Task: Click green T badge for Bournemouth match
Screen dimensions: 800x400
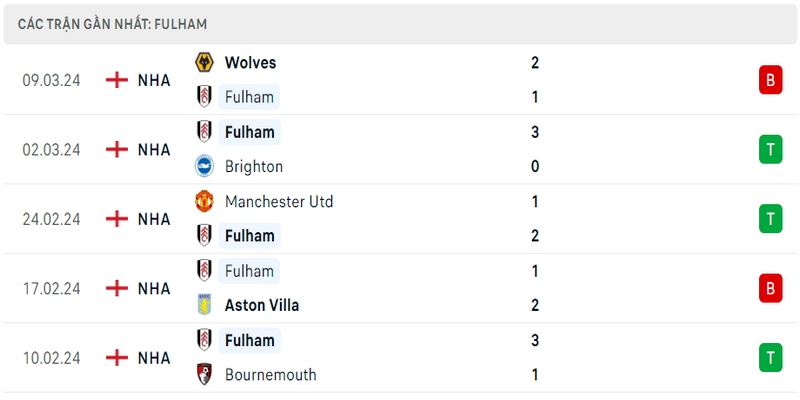Action: point(770,358)
